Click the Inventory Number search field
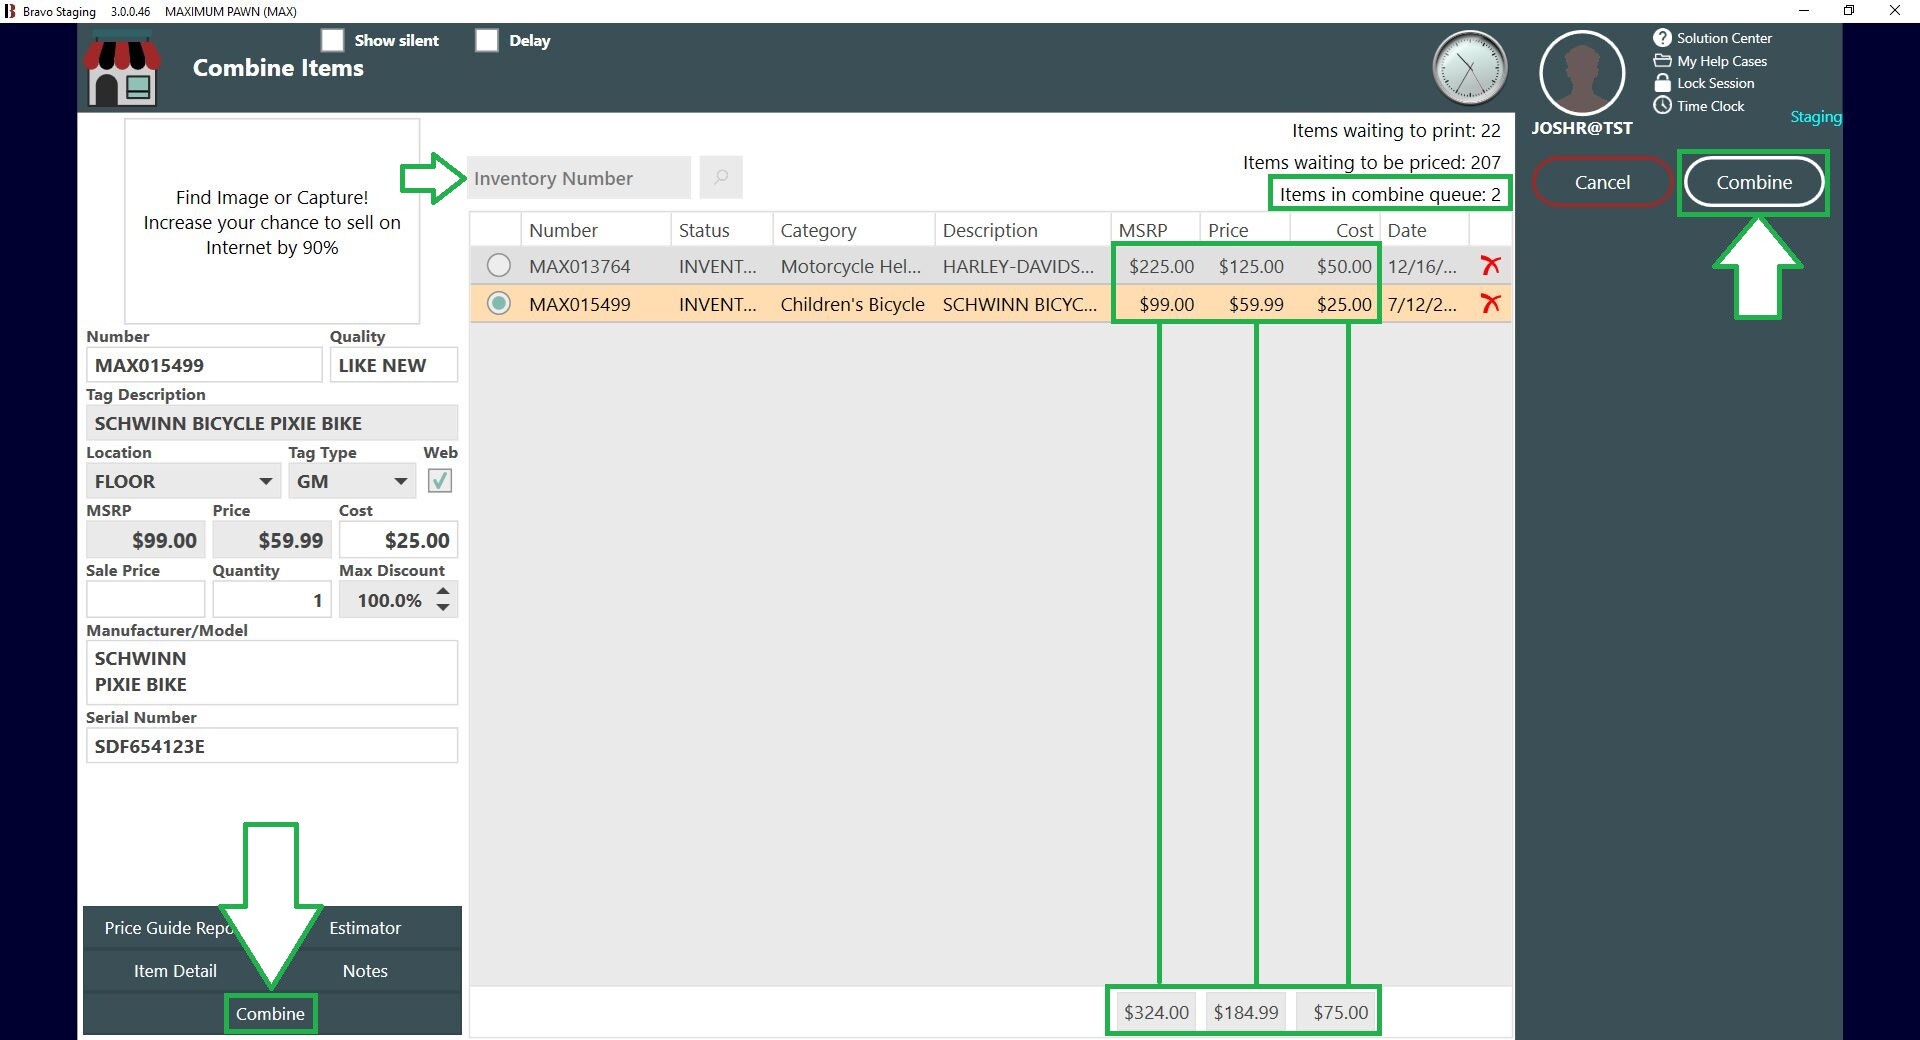This screenshot has width=1920, height=1040. [x=578, y=177]
